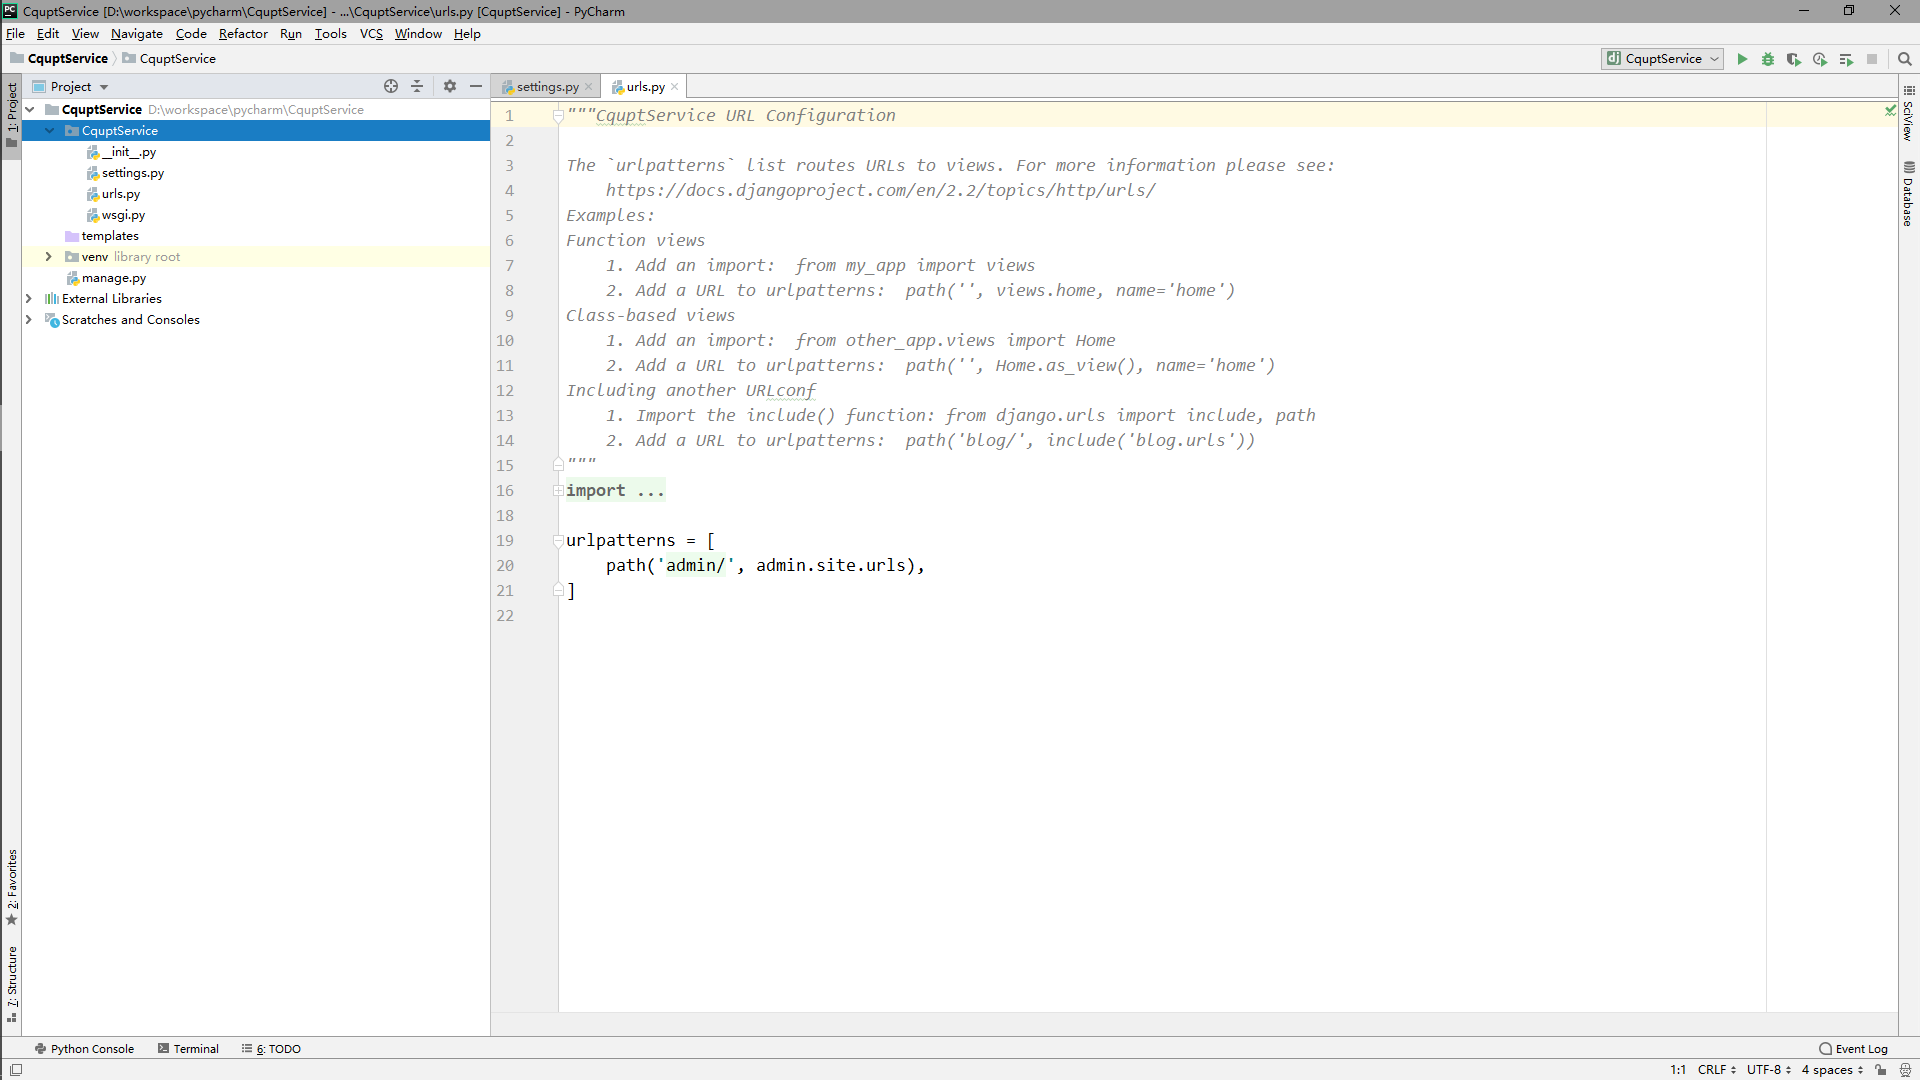Open the Terminal tool window
Viewport: 1920px width, 1080px height.
pyautogui.click(x=188, y=1049)
